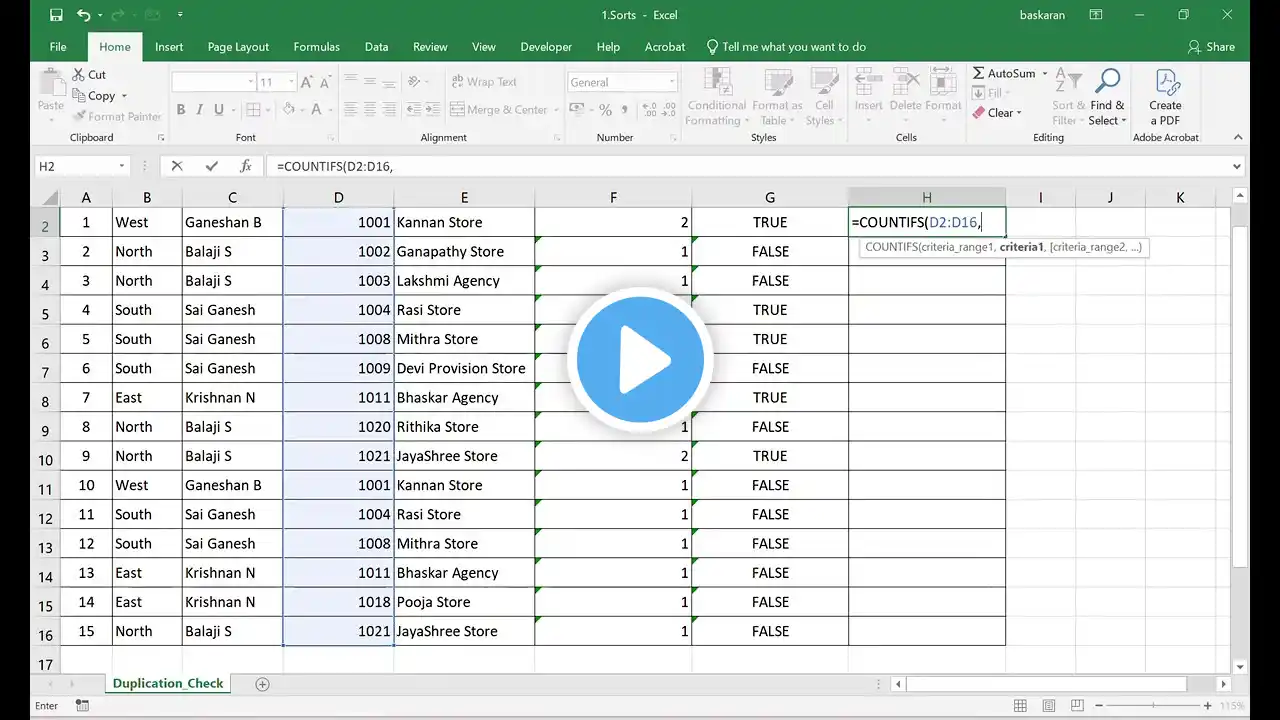
Task: Open the Duplication_Check sheet tab
Action: (168, 684)
